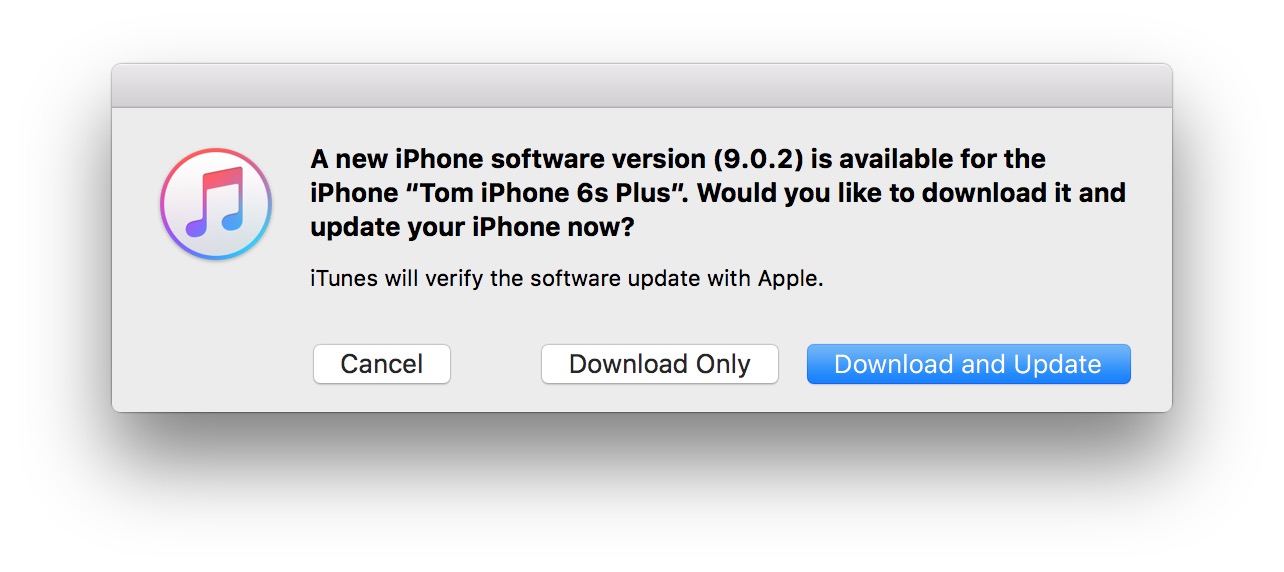
Task: Click the iTunes music note icon
Action: tap(215, 204)
